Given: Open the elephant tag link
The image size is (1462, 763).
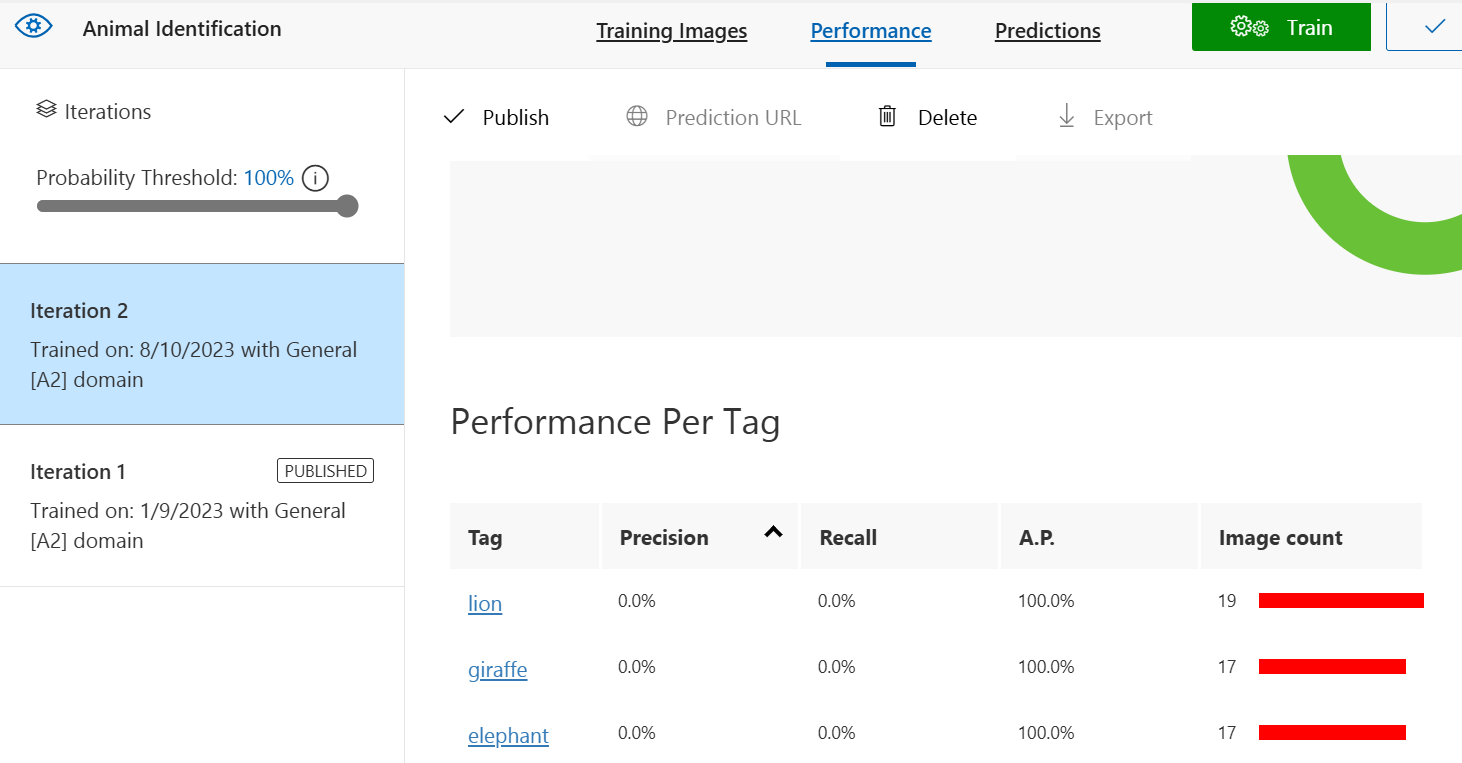Looking at the screenshot, I should click(508, 735).
